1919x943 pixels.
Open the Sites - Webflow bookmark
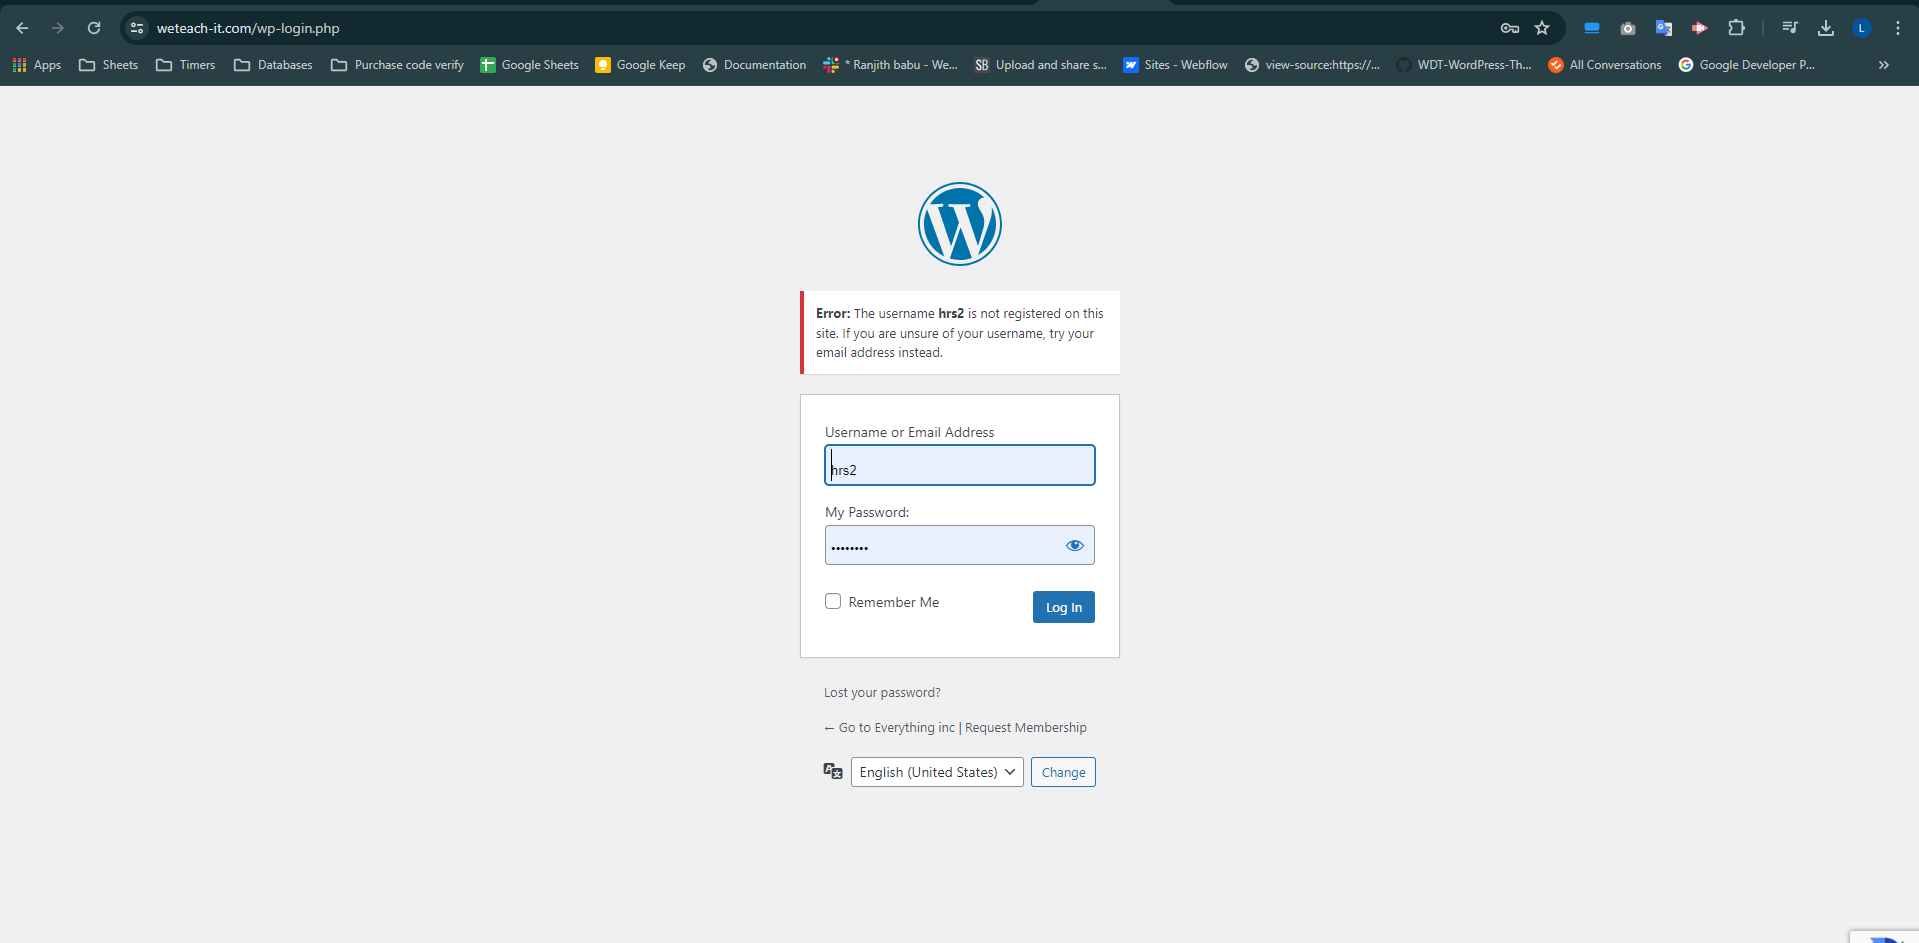point(1176,65)
